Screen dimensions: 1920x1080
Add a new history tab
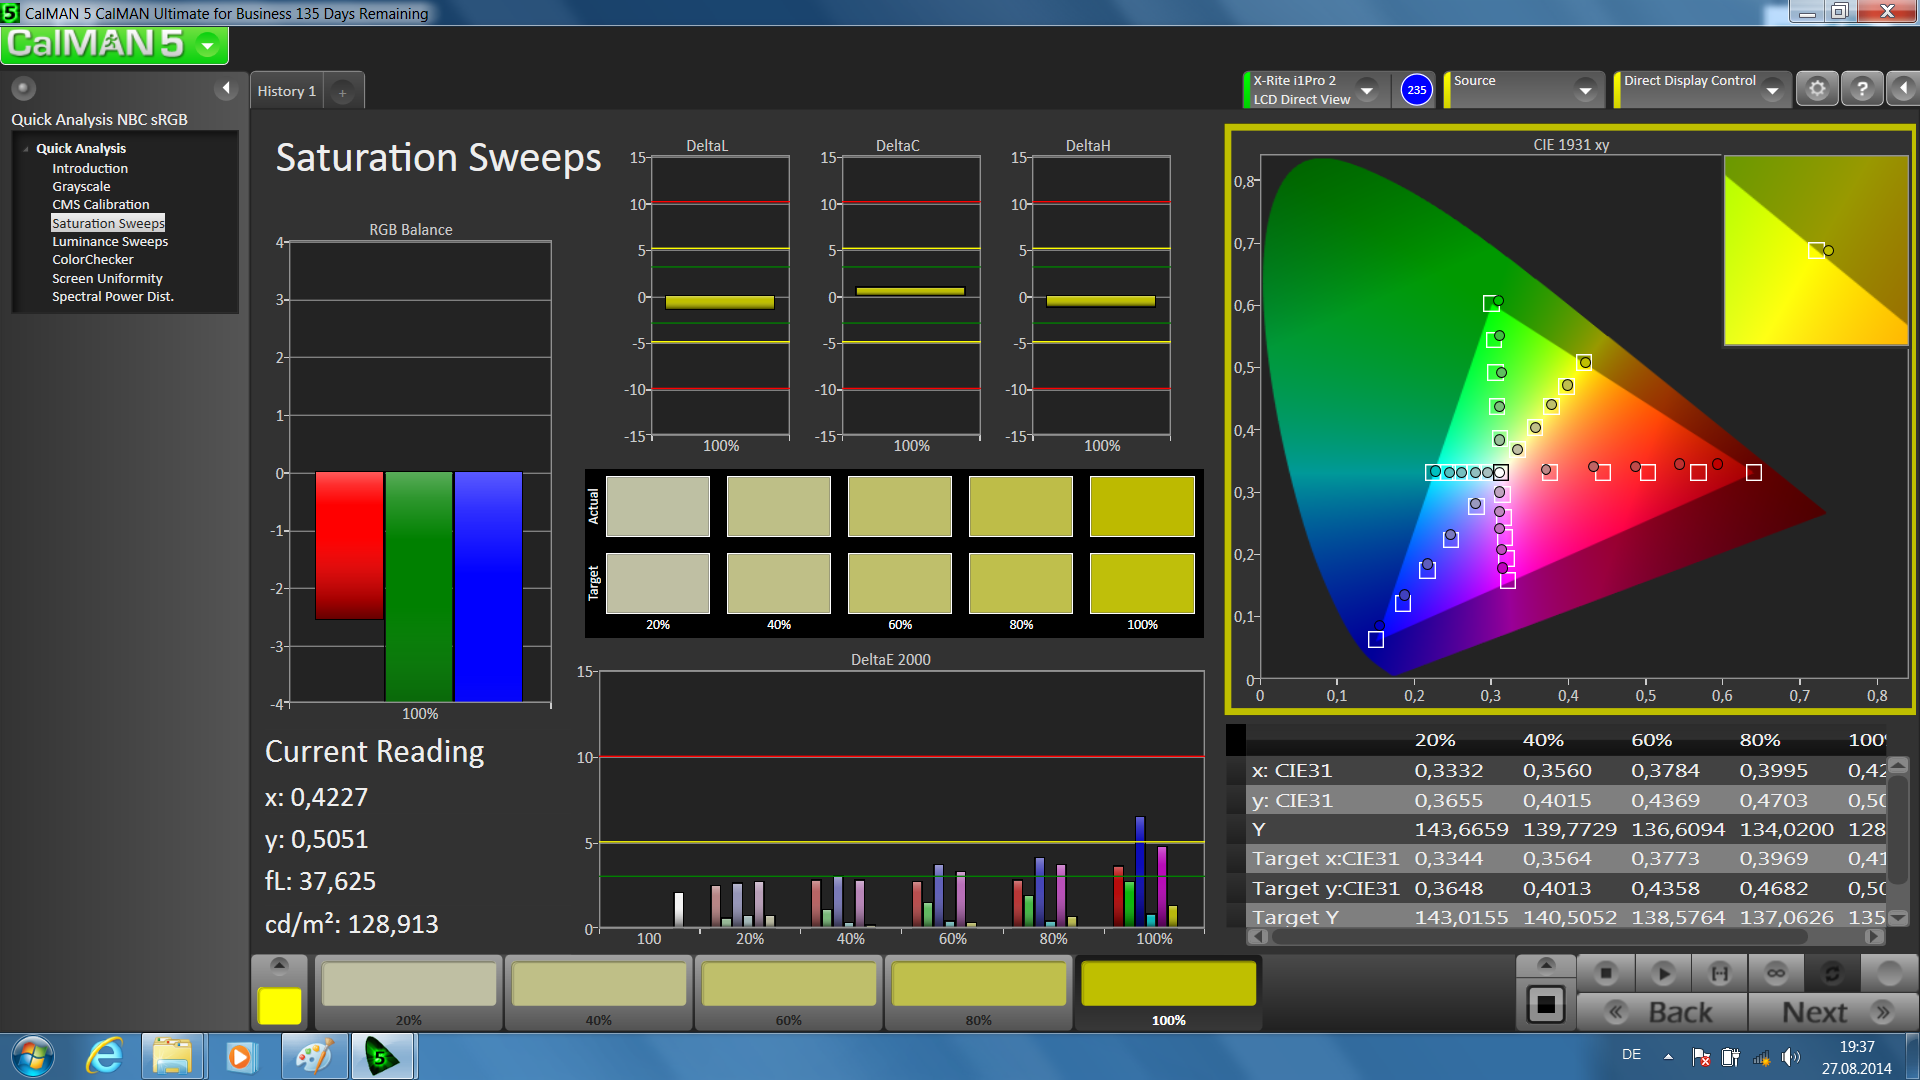click(x=342, y=92)
